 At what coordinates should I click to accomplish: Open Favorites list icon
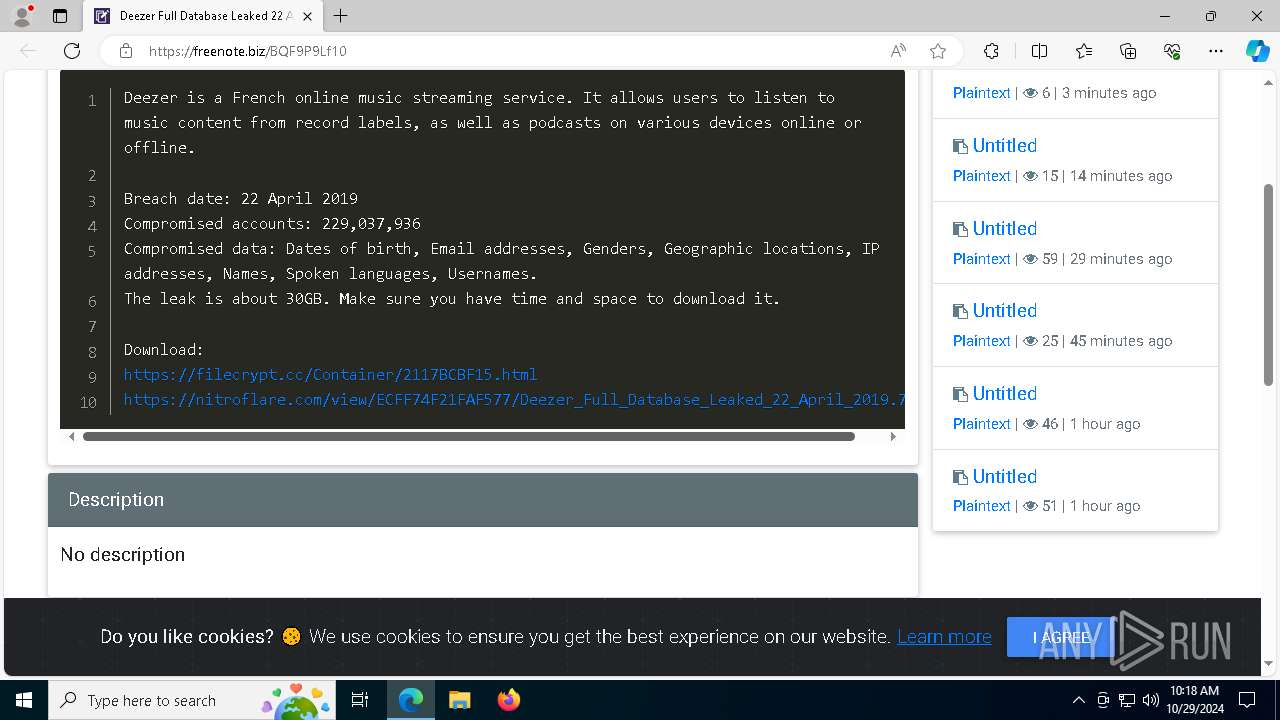(1084, 51)
